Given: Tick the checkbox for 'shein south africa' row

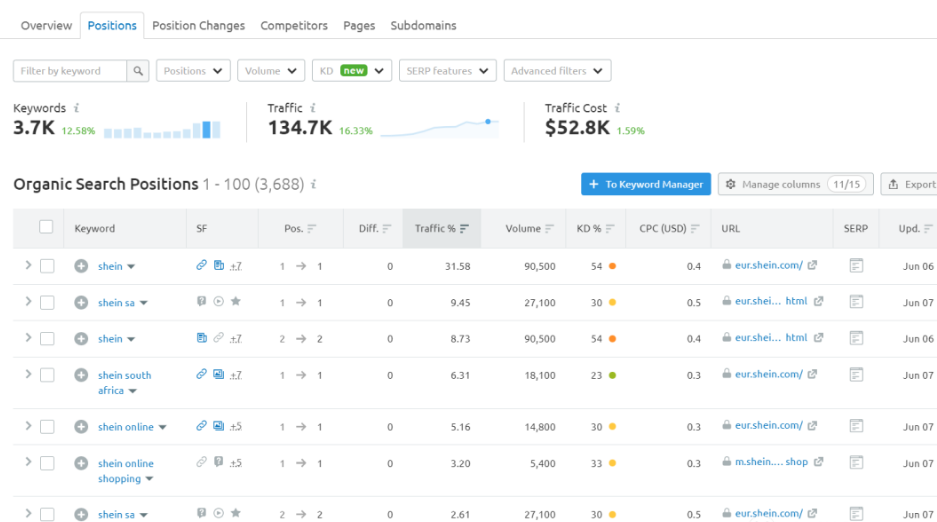Looking at the screenshot, I should pyautogui.click(x=47, y=375).
